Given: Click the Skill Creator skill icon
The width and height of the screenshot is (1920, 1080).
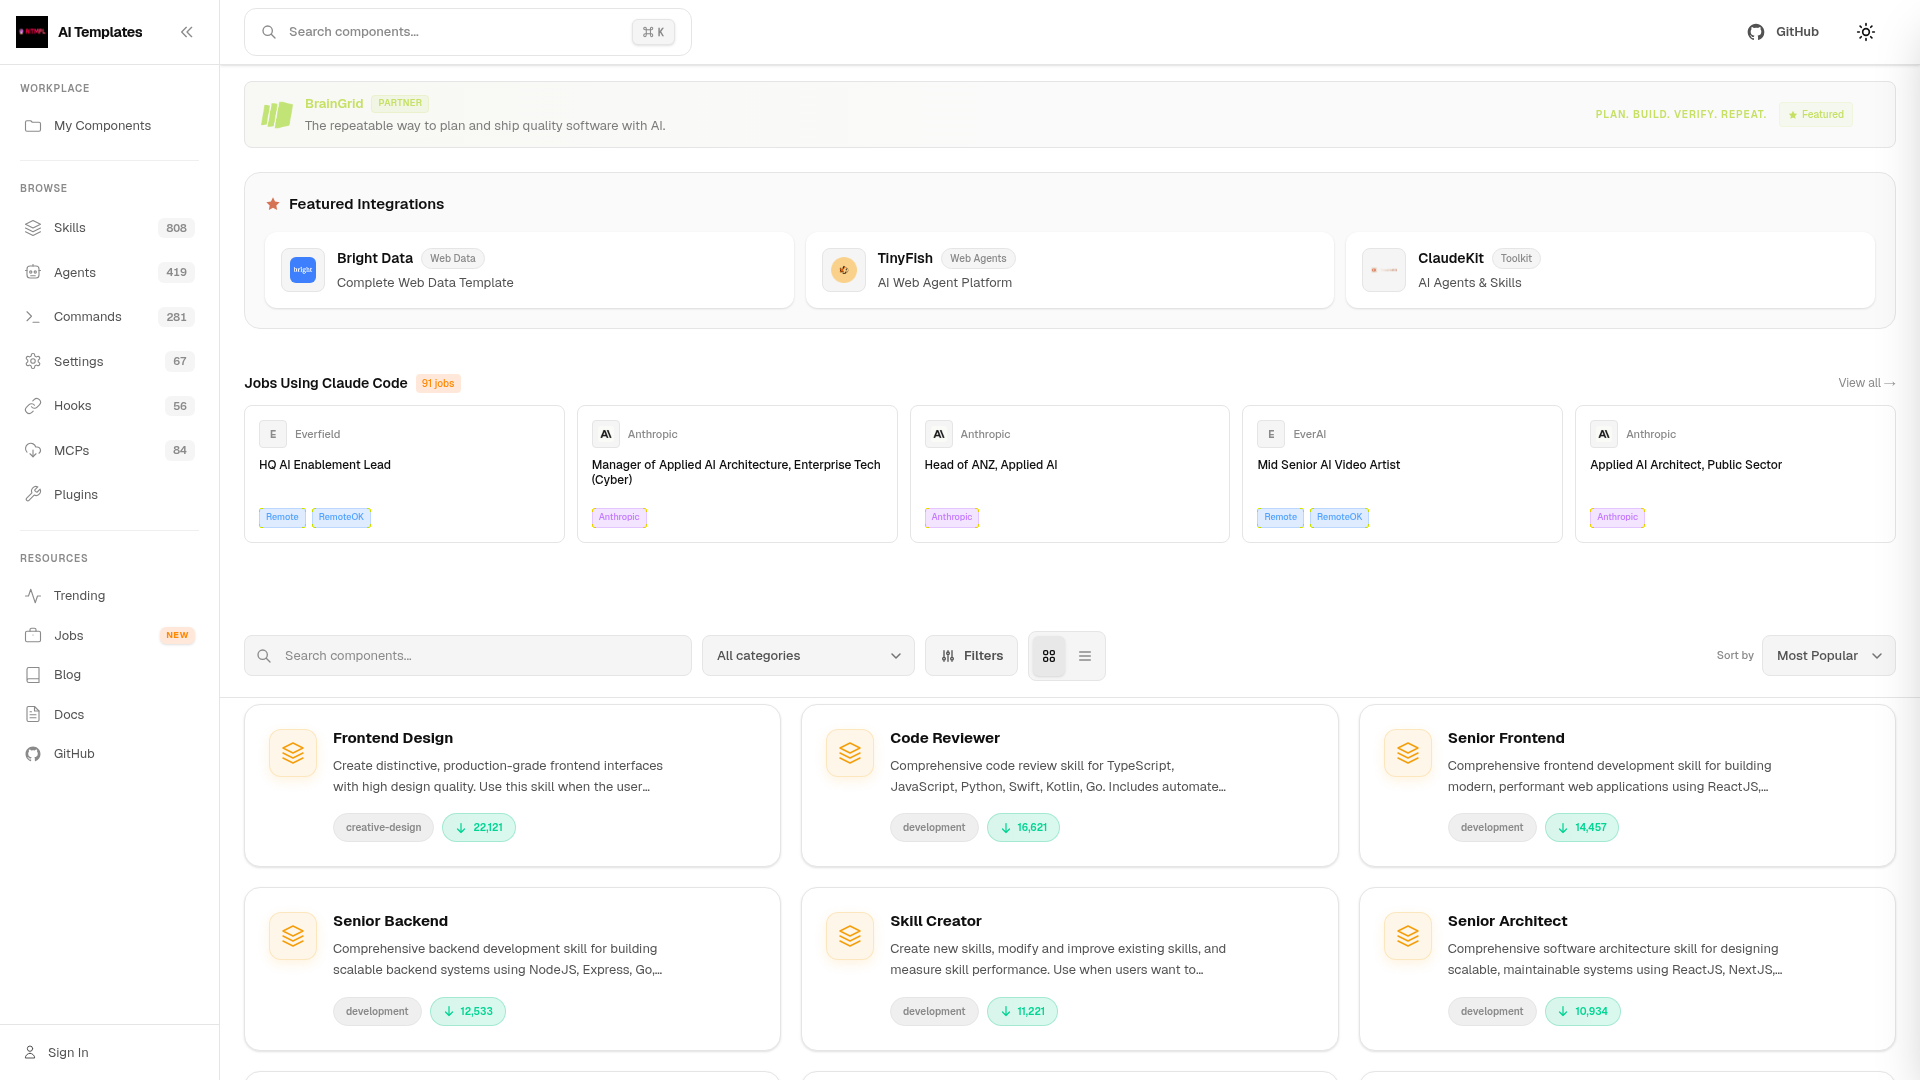Looking at the screenshot, I should (850, 936).
